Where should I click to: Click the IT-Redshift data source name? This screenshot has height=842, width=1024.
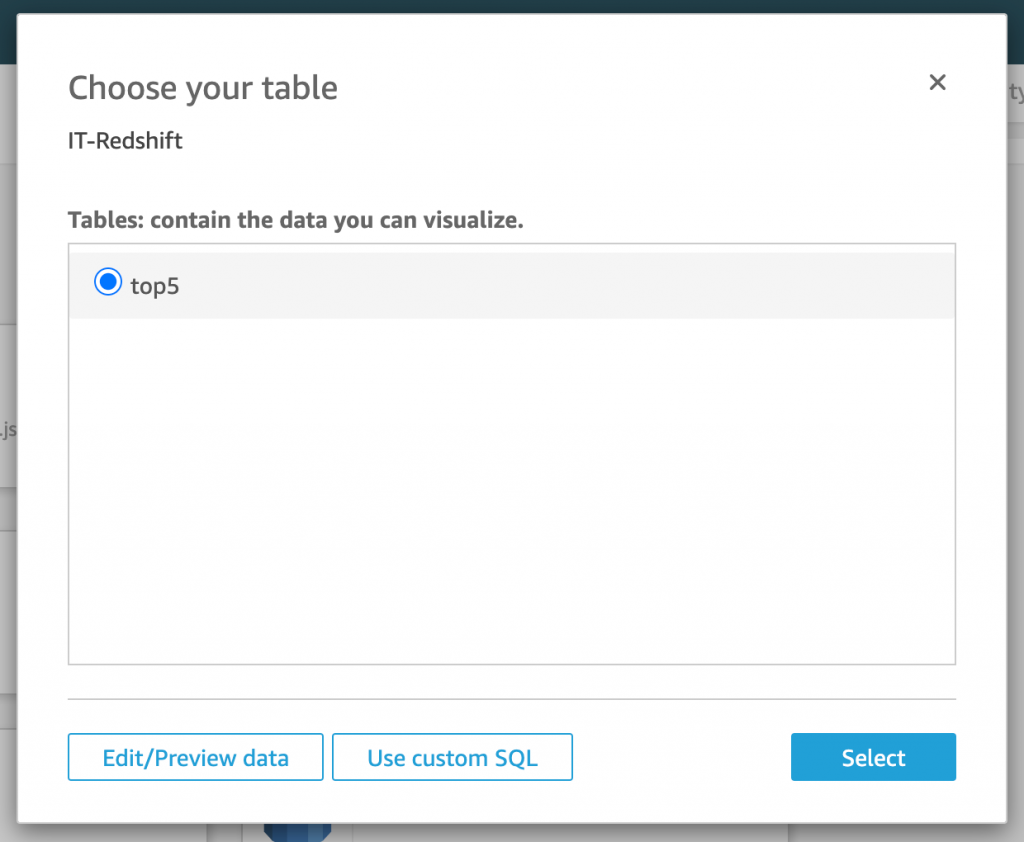[x=125, y=140]
